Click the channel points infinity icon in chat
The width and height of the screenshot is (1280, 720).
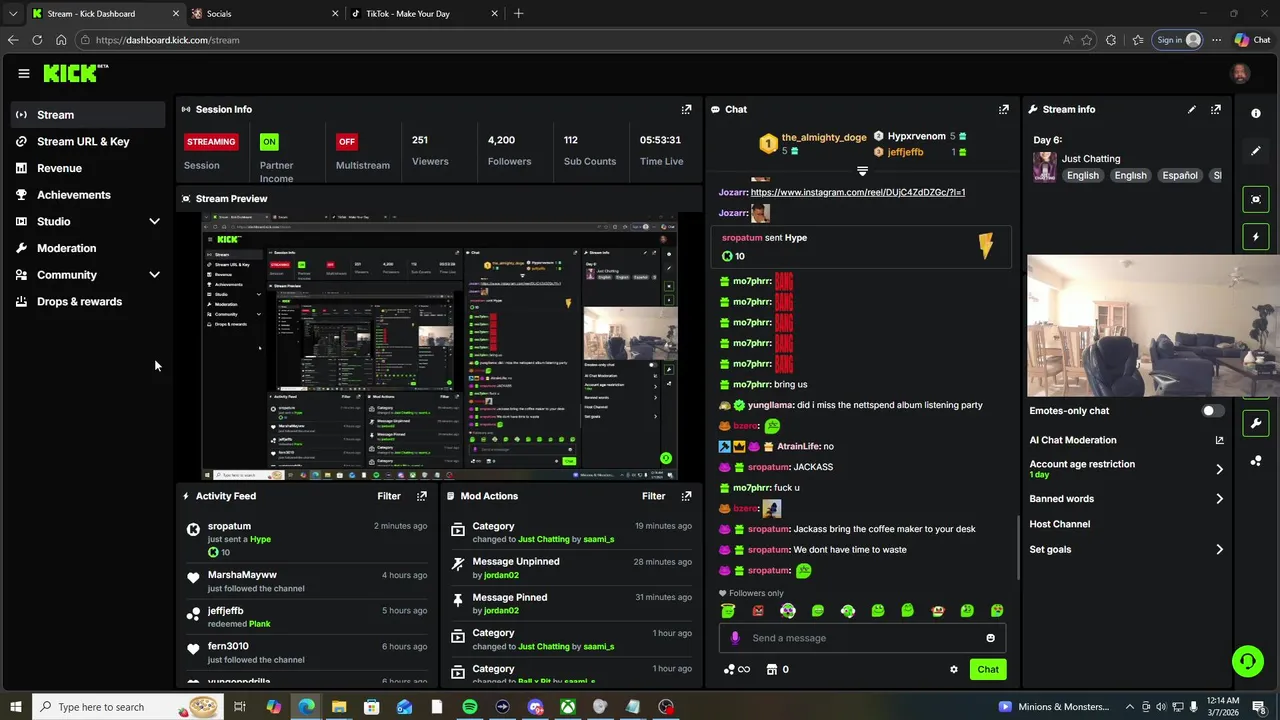(x=736, y=670)
